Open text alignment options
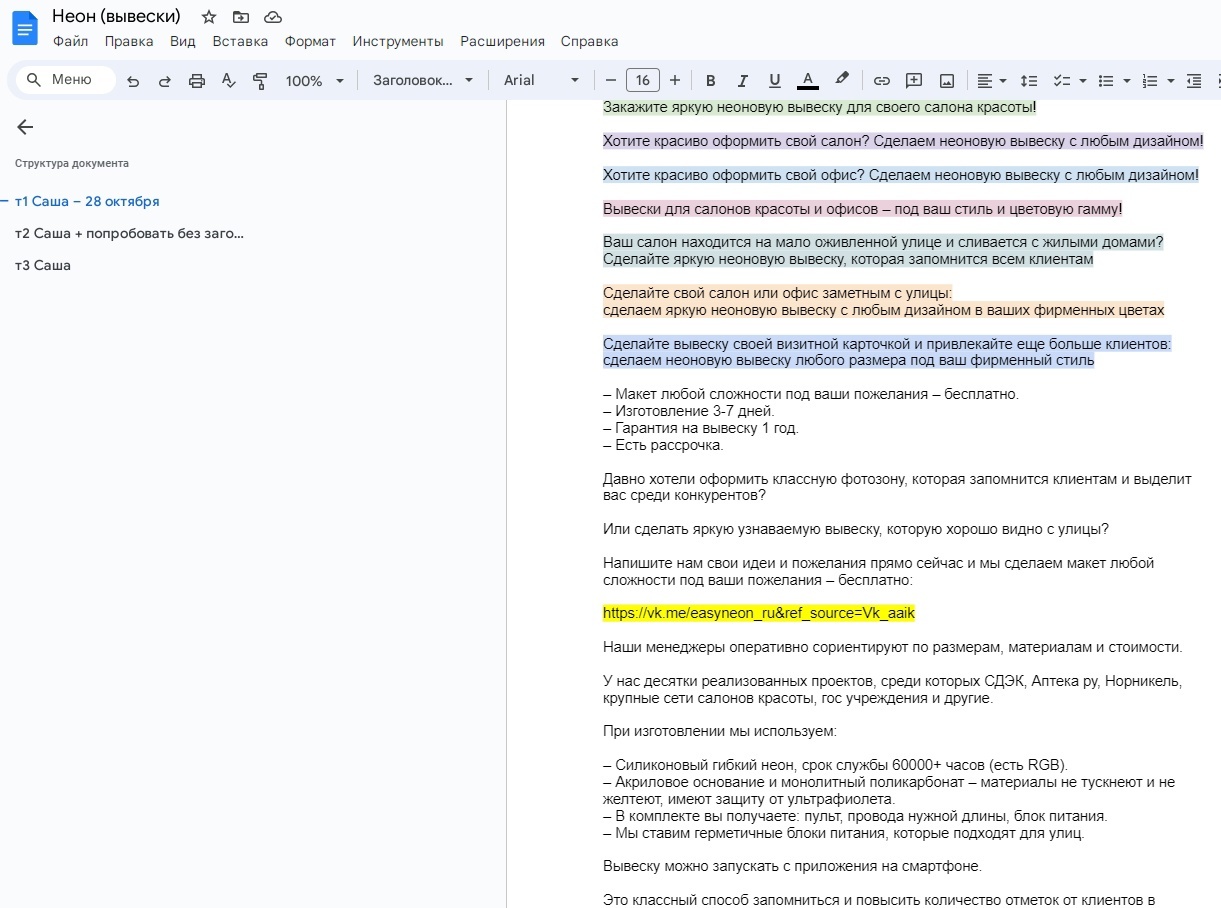 tap(992, 81)
